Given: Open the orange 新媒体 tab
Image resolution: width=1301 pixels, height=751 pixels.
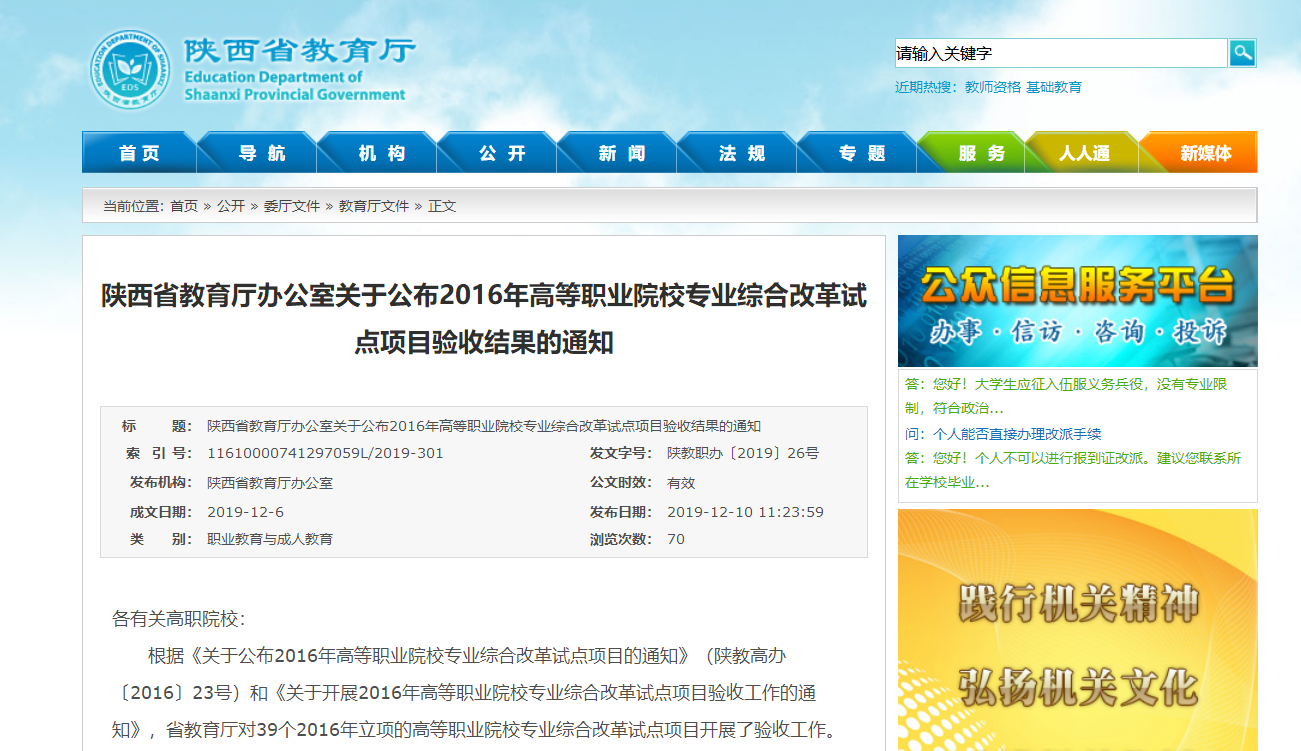Looking at the screenshot, I should 1205,153.
